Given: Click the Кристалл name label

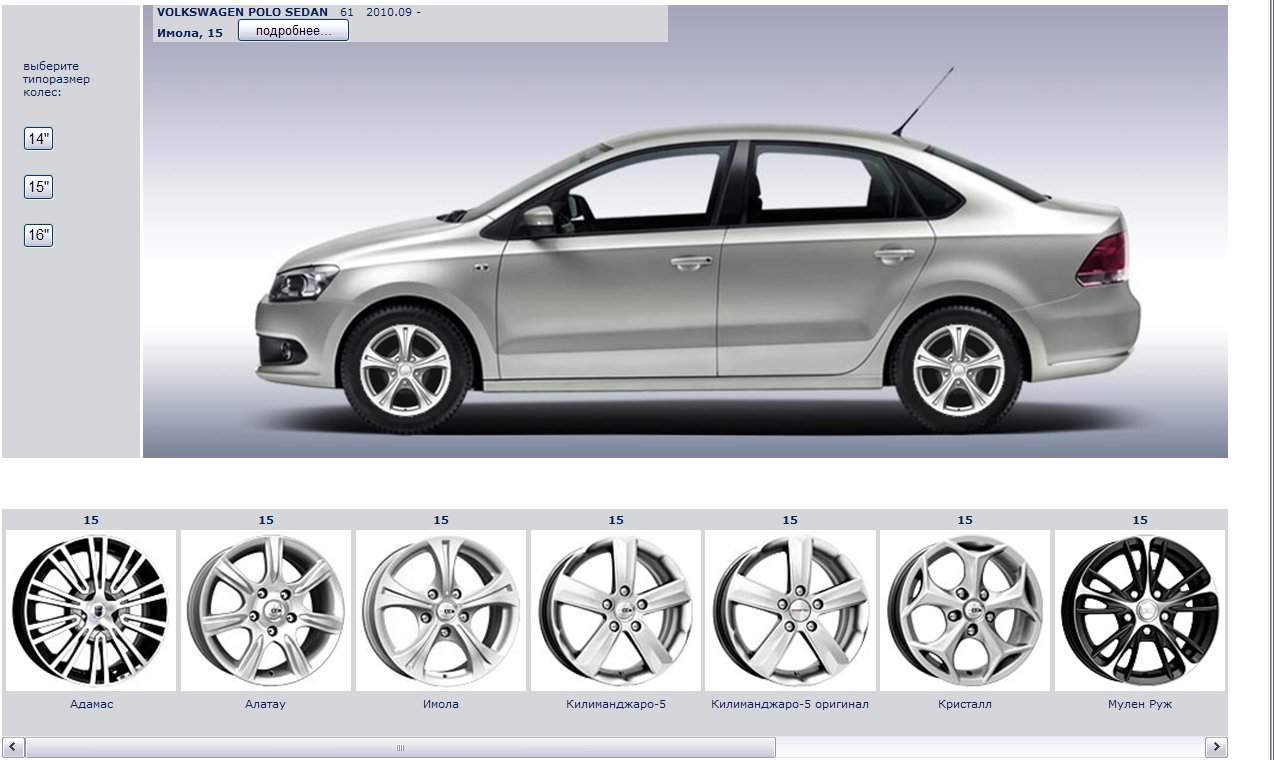Looking at the screenshot, I should [965, 704].
